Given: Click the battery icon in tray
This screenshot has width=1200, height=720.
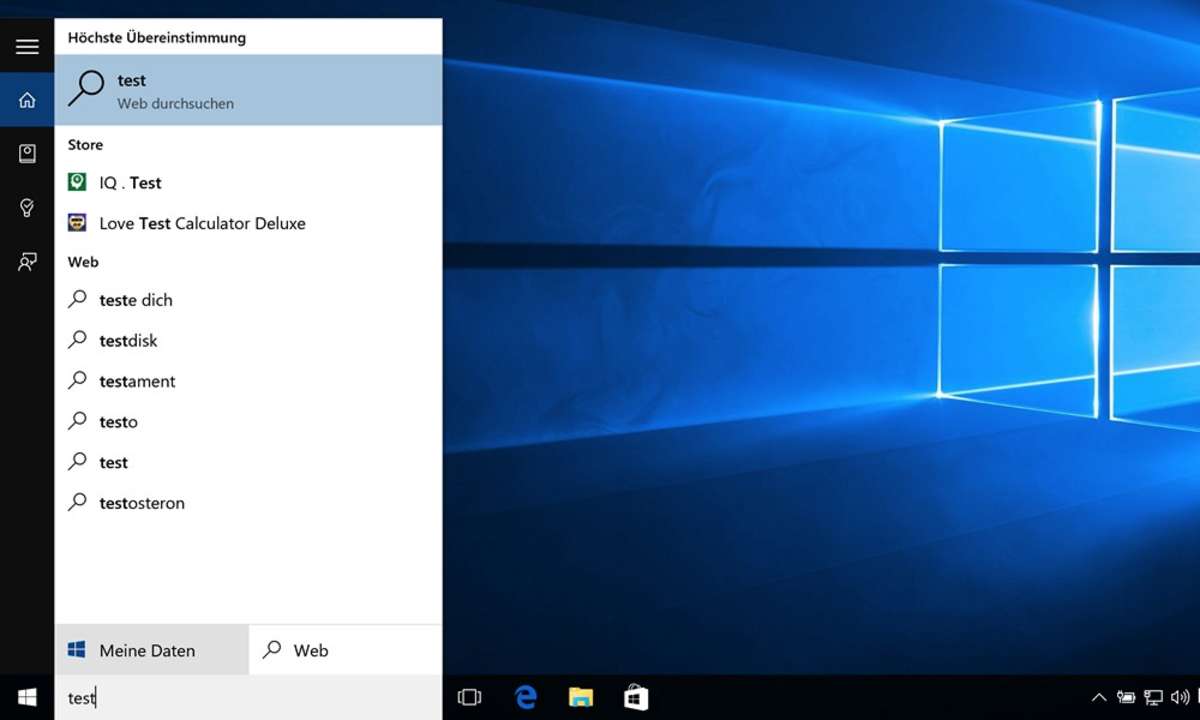Looking at the screenshot, I should coord(1126,697).
